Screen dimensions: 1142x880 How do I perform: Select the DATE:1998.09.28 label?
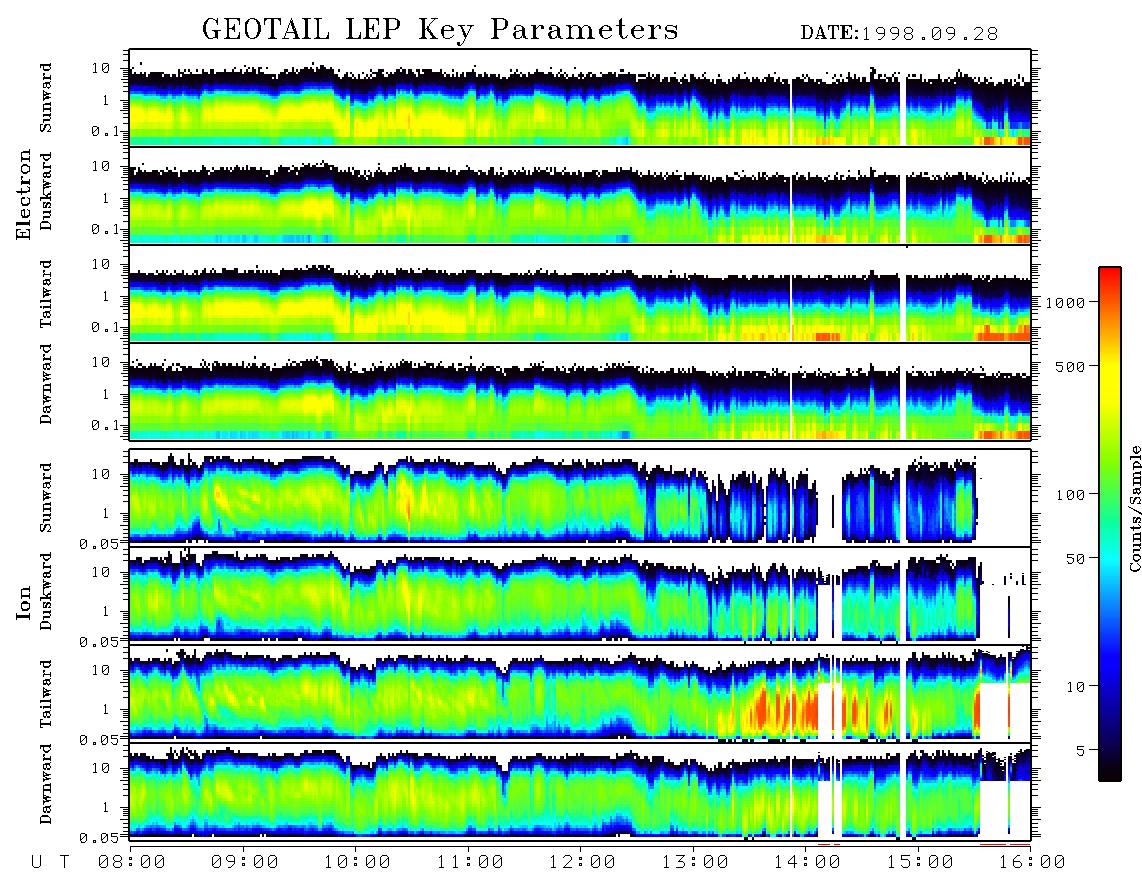point(899,34)
